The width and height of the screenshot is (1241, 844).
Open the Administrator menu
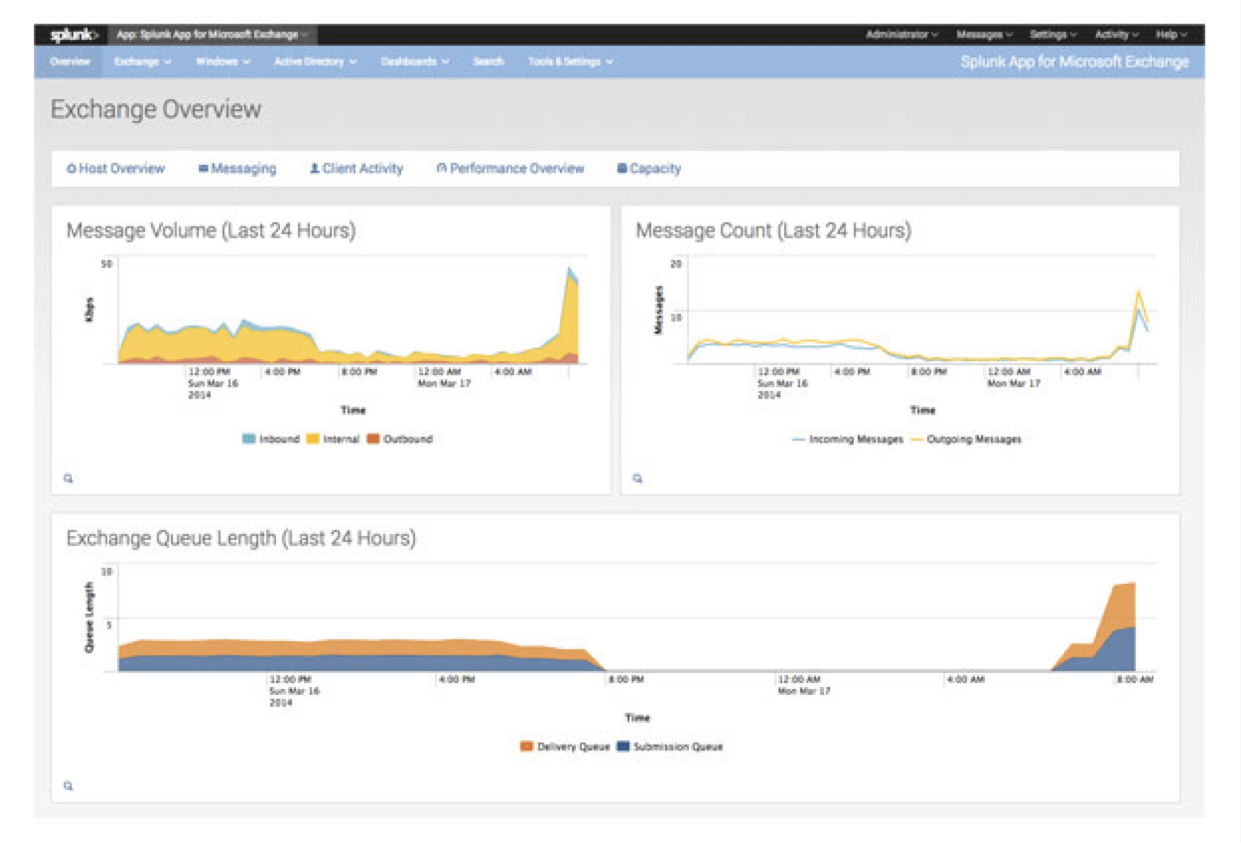[x=902, y=35]
